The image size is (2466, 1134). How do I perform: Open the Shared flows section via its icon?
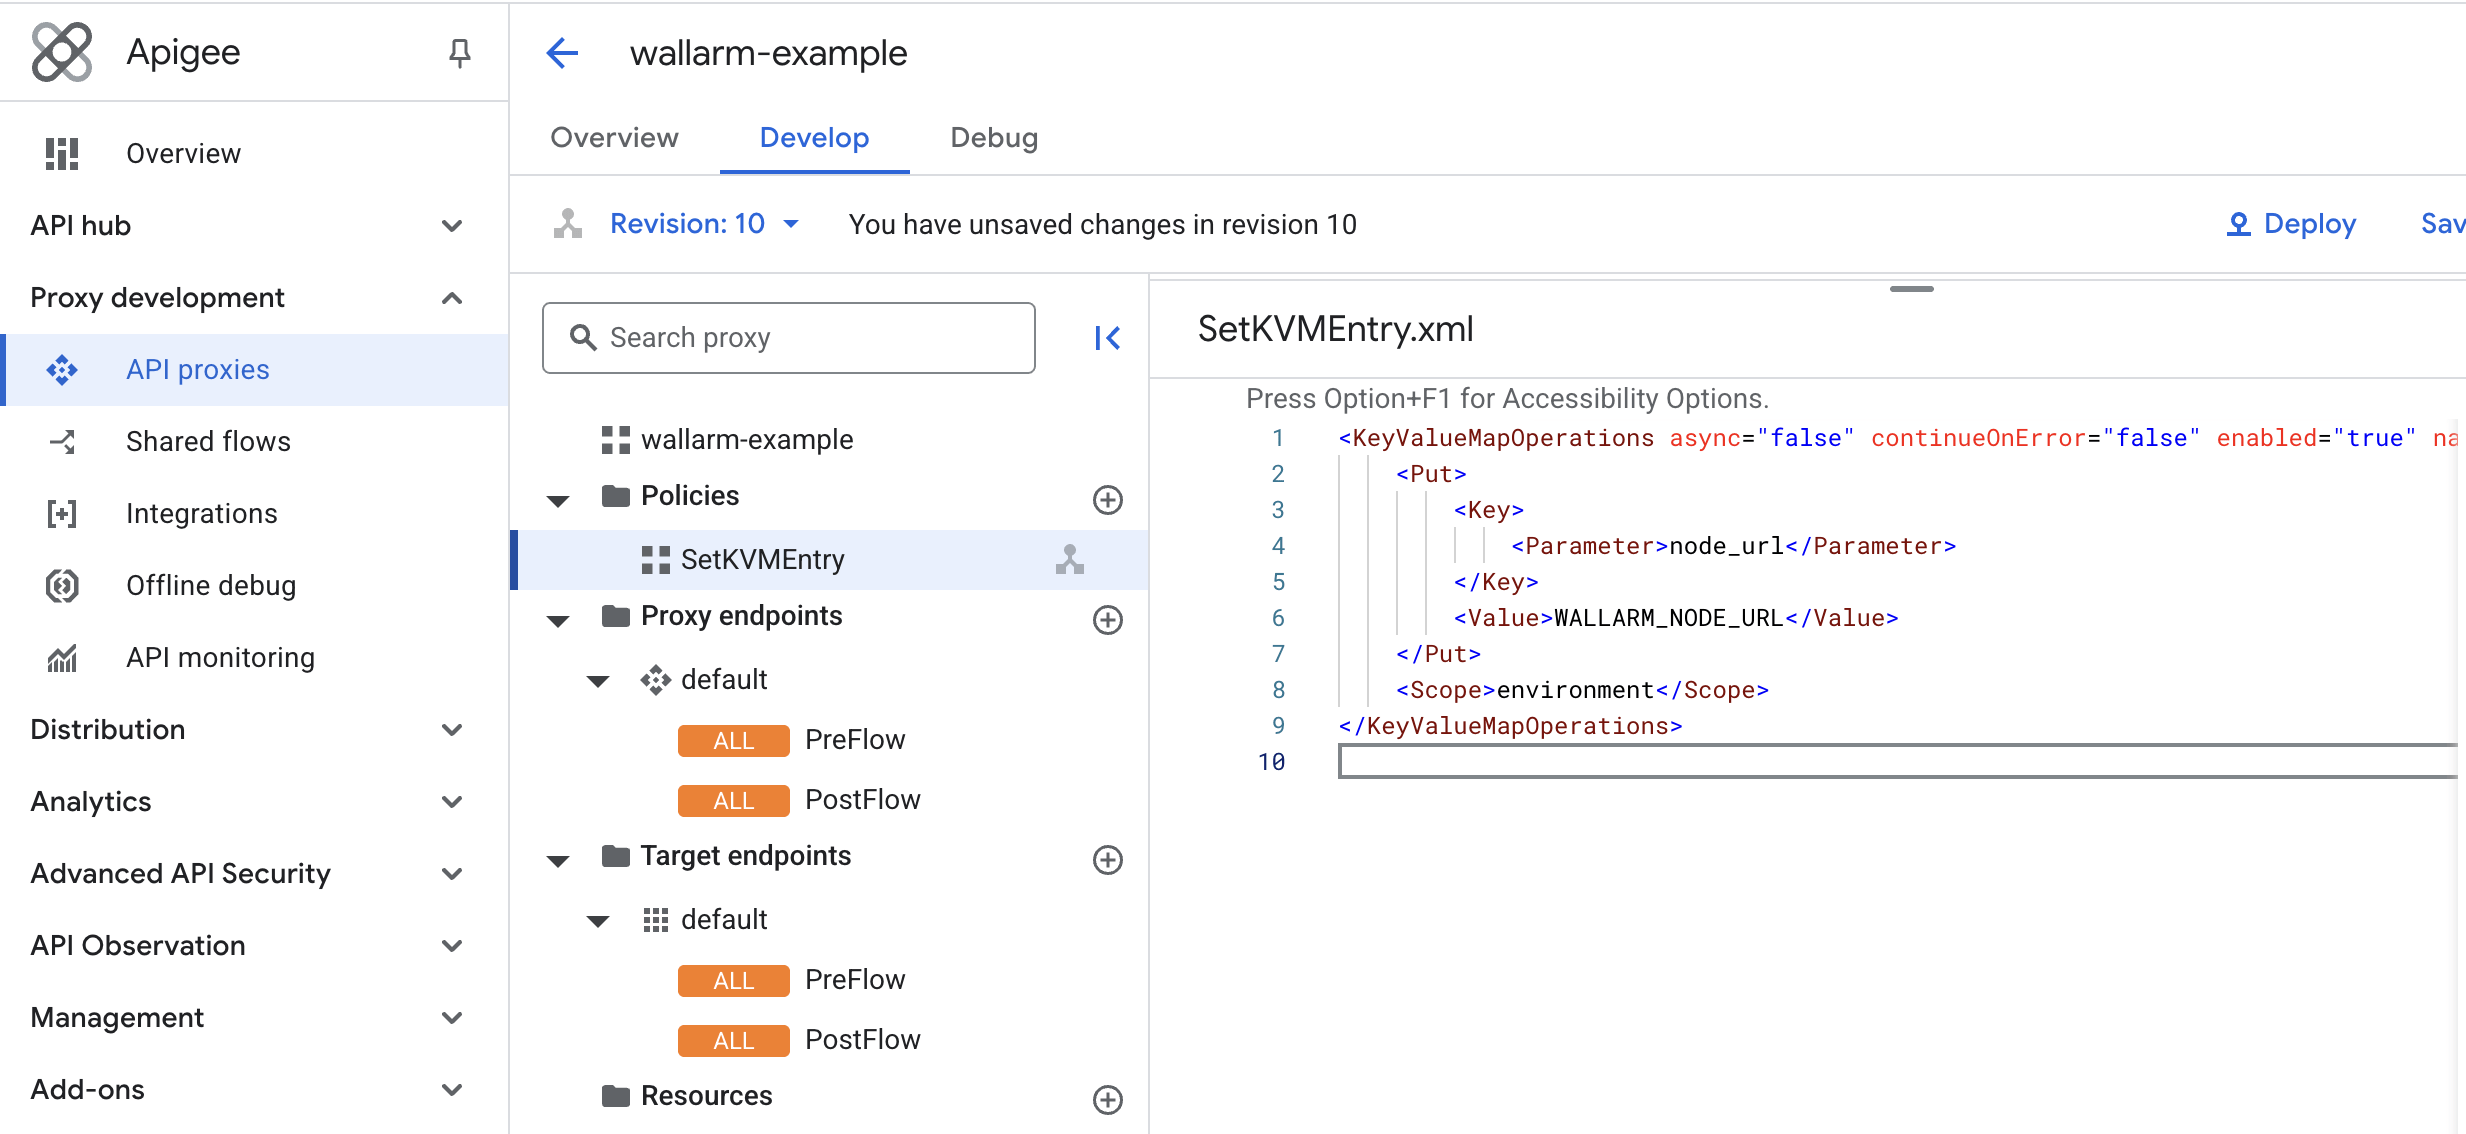pos(62,441)
